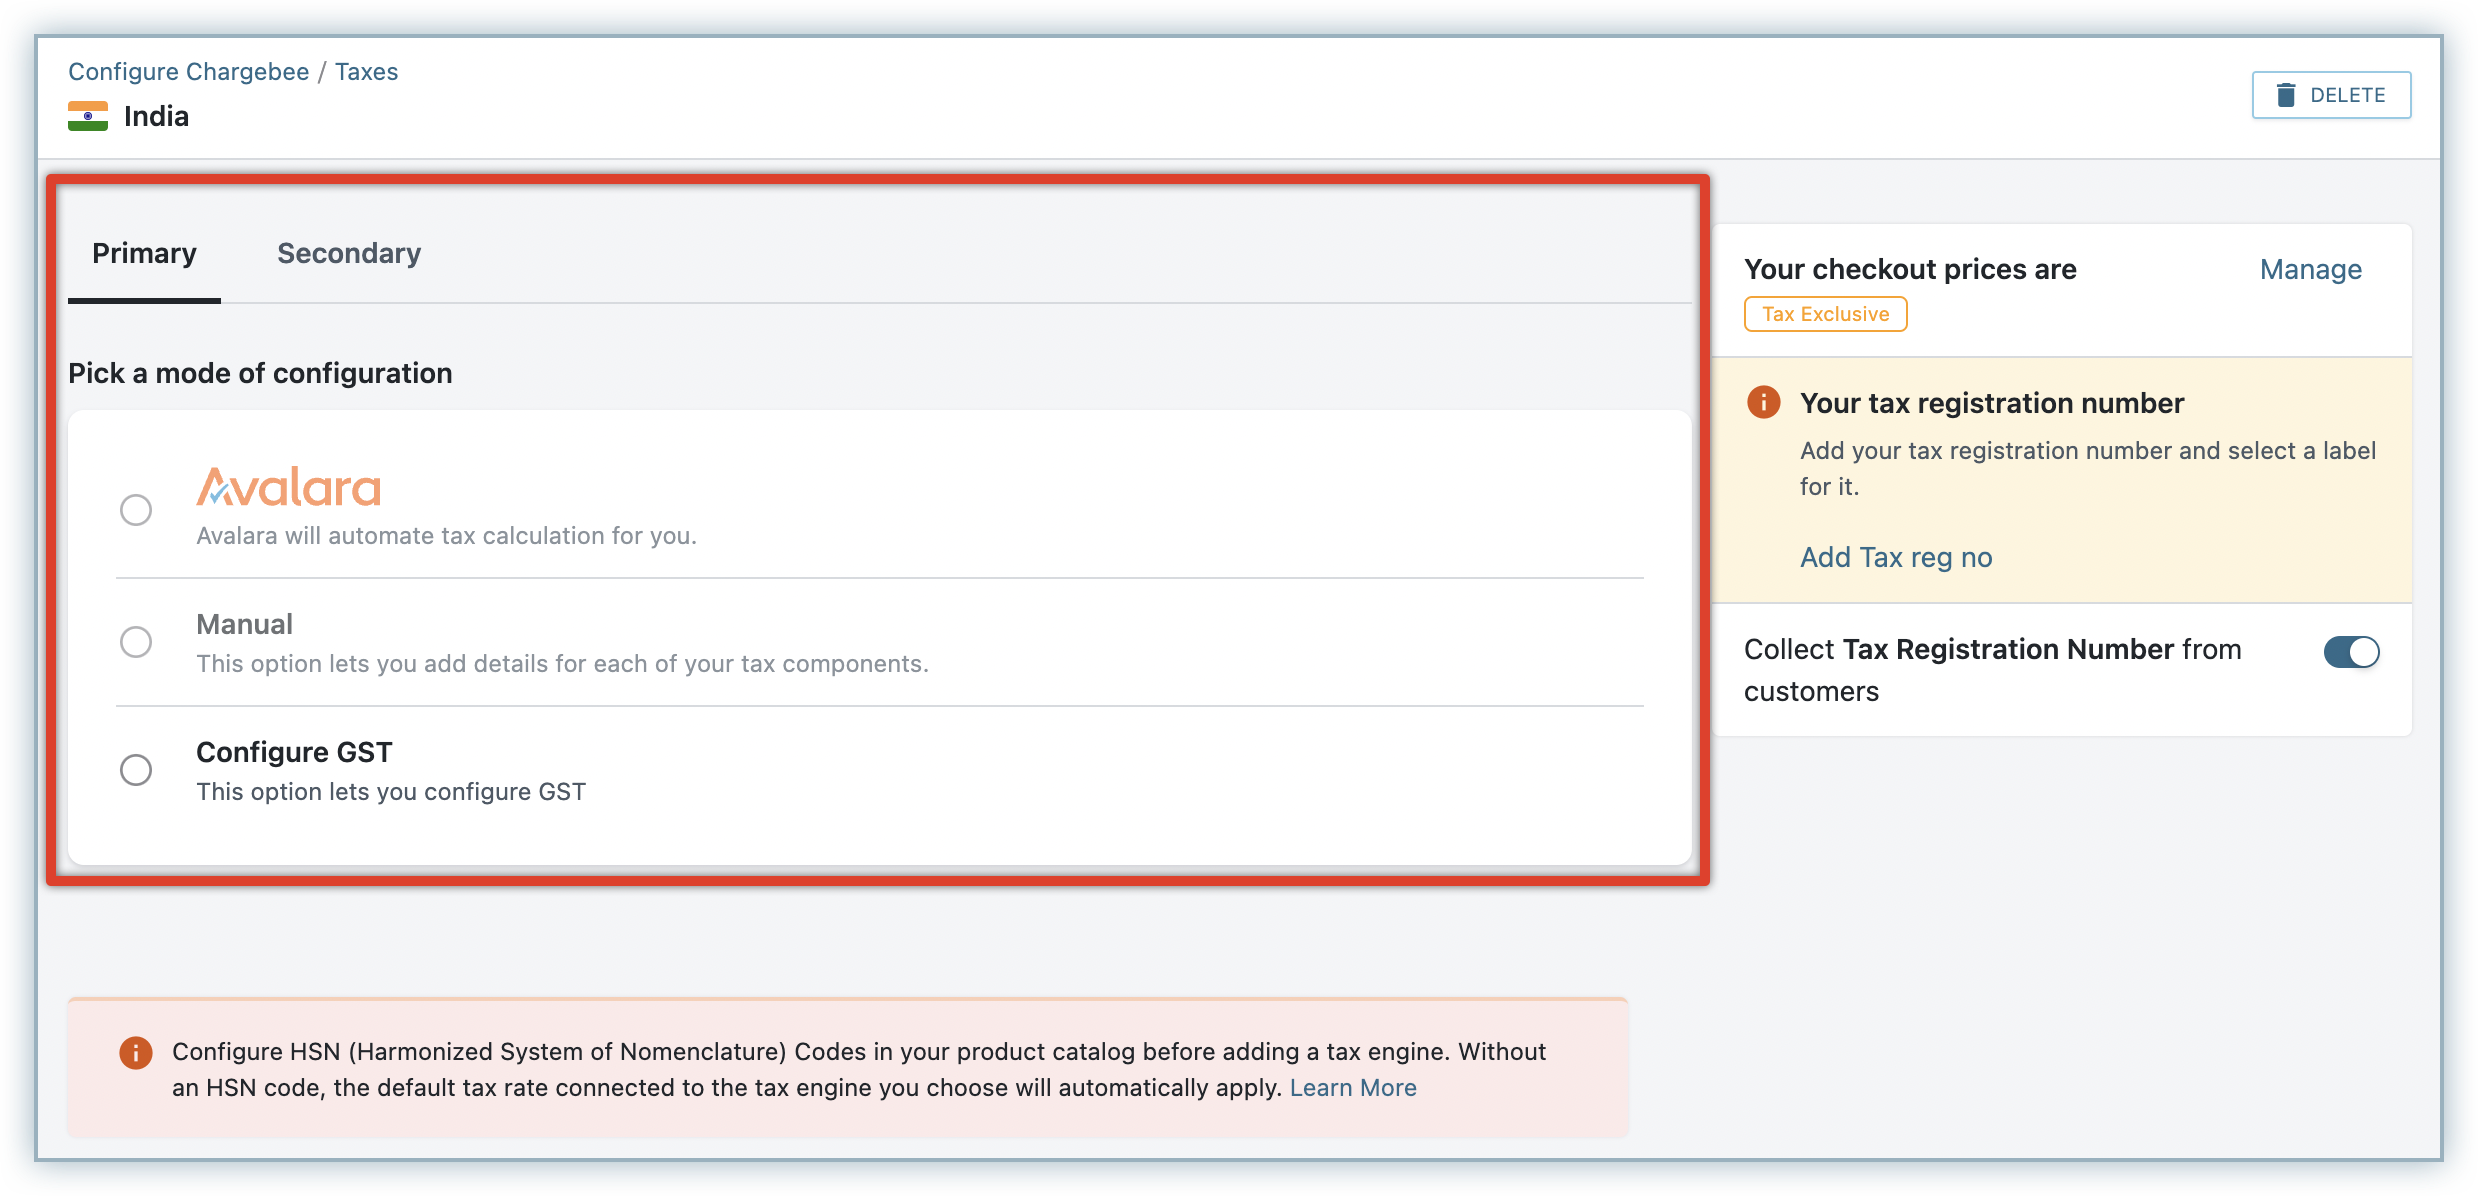2478x1196 pixels.
Task: Click the India page heading
Action: point(156,116)
